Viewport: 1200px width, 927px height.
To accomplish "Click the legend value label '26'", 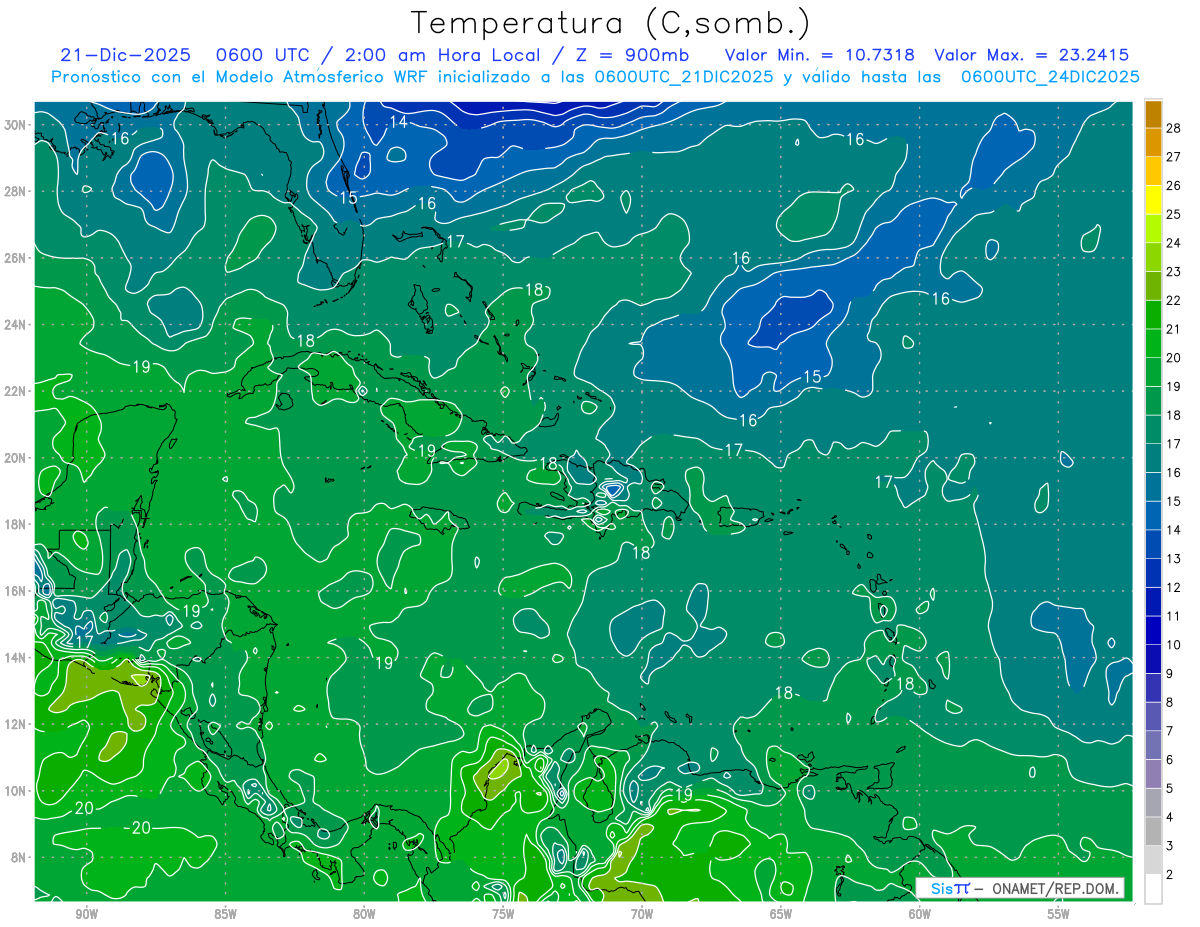I will coord(1174,185).
